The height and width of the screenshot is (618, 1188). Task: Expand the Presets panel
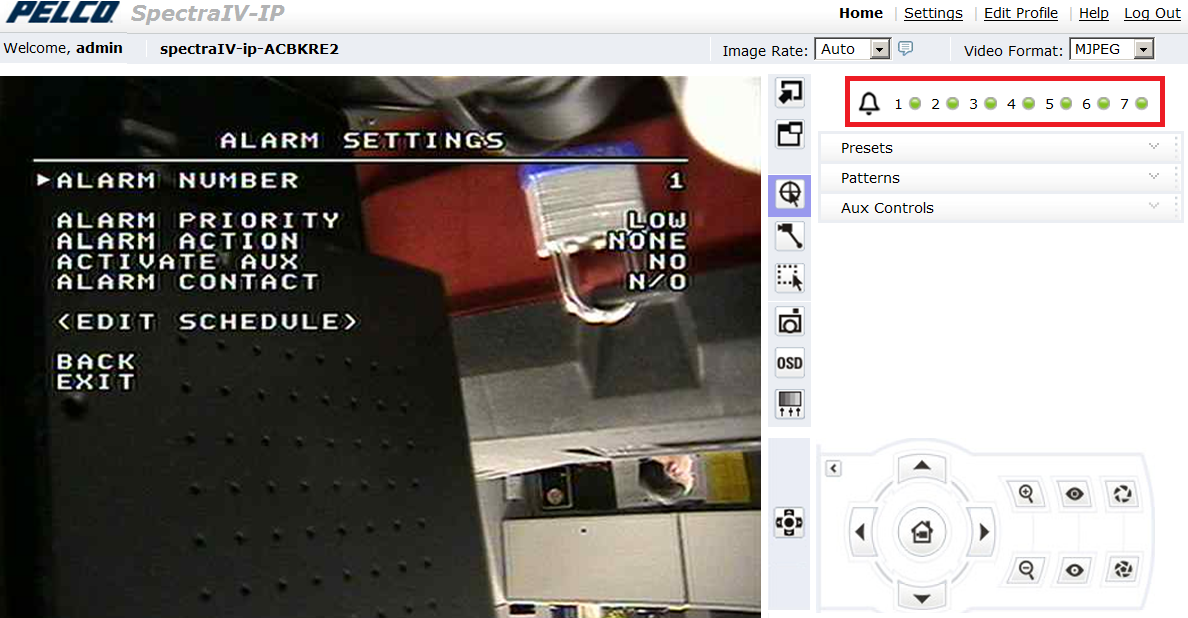[x=1000, y=147]
